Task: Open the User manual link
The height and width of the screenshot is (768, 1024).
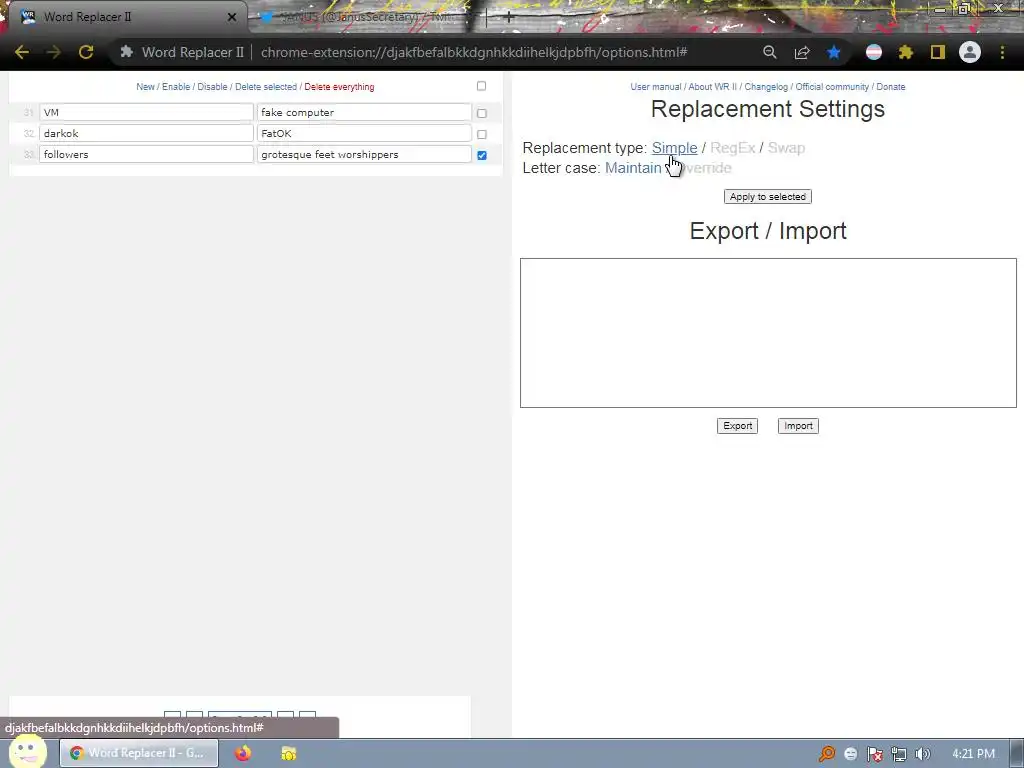Action: tap(656, 87)
